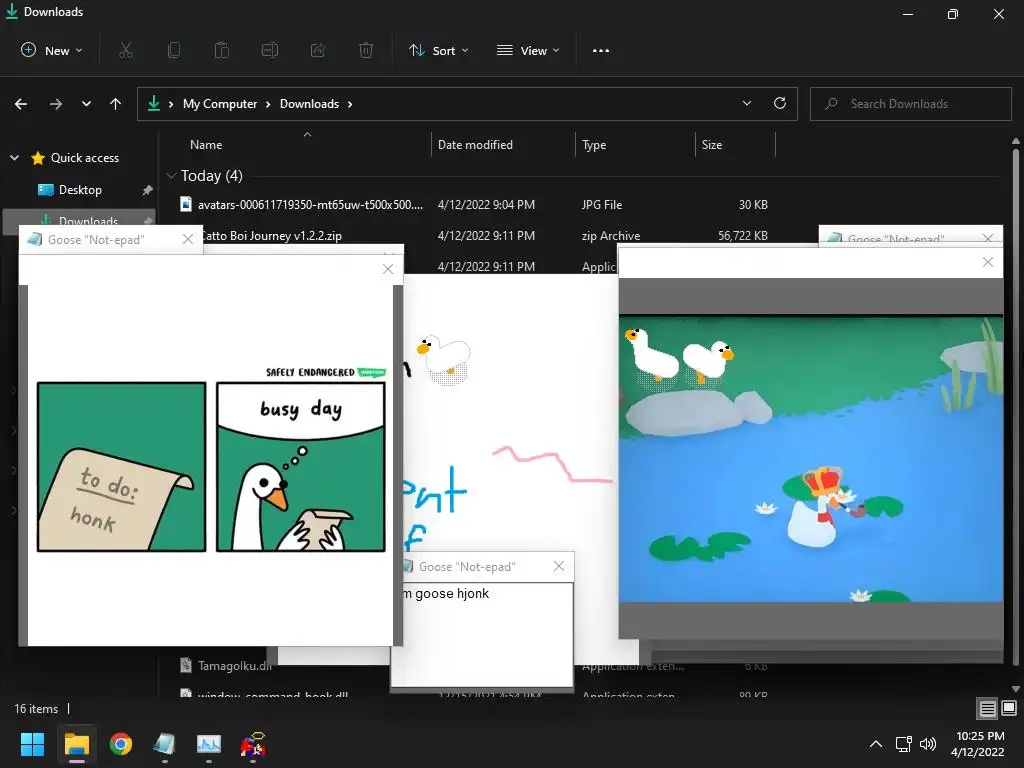This screenshot has height=768, width=1024.
Task: Click the JPG File type cell
Action: pos(601,204)
